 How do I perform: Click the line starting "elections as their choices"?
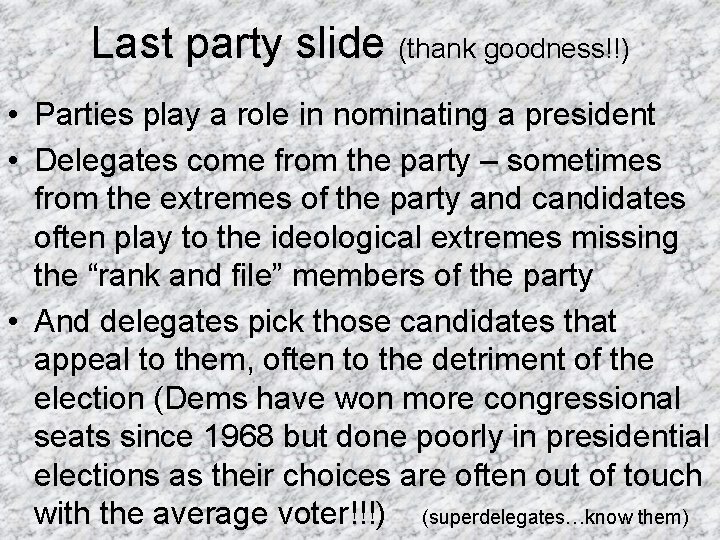[x=368, y=475]
